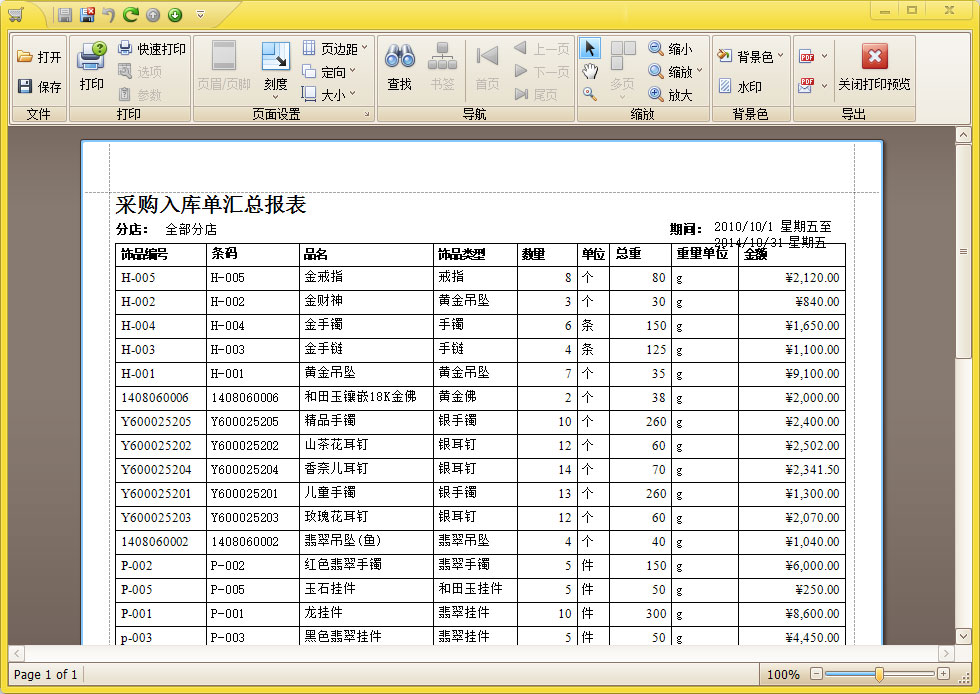This screenshot has height=694, width=980.
Task: Click the export to PDF icon
Action: 806,57
